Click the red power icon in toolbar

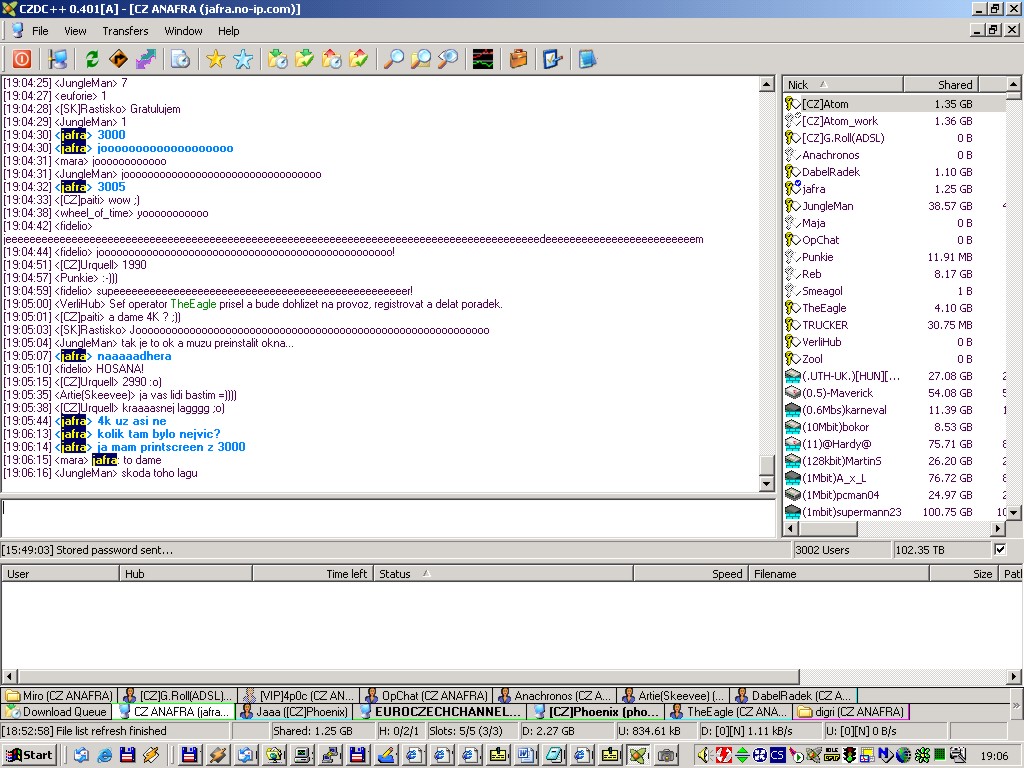click(x=21, y=59)
